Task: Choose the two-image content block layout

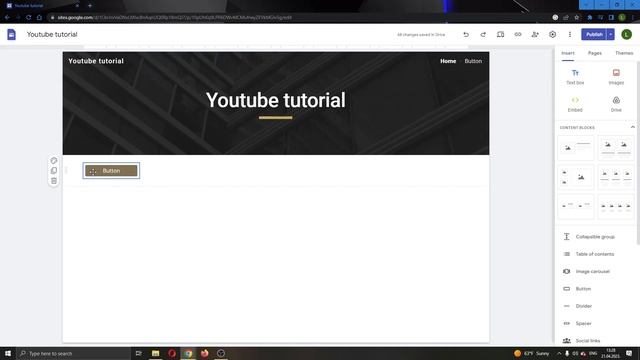Action: point(616,148)
